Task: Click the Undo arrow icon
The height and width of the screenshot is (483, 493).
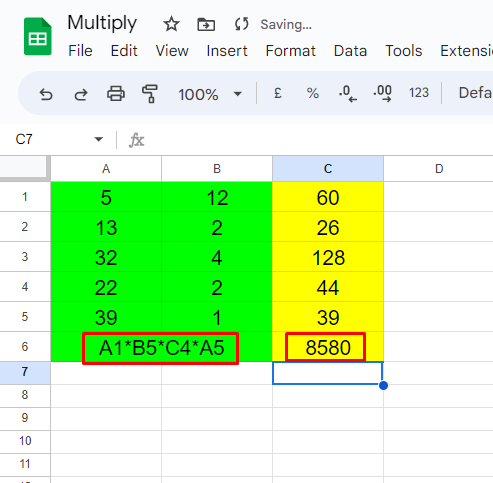Action: point(46,94)
